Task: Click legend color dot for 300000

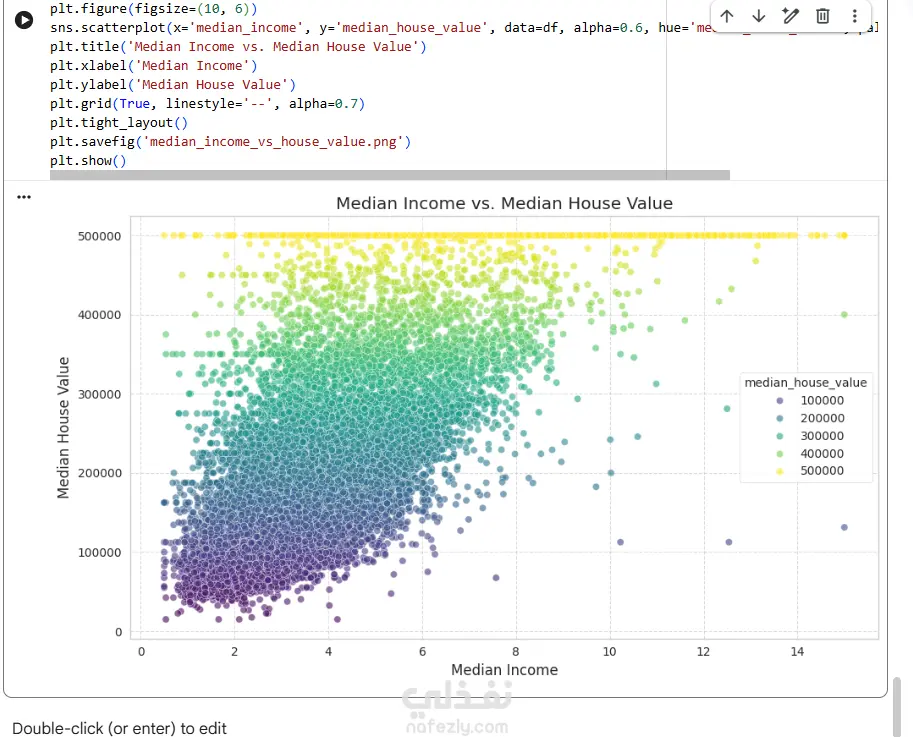Action: click(780, 436)
